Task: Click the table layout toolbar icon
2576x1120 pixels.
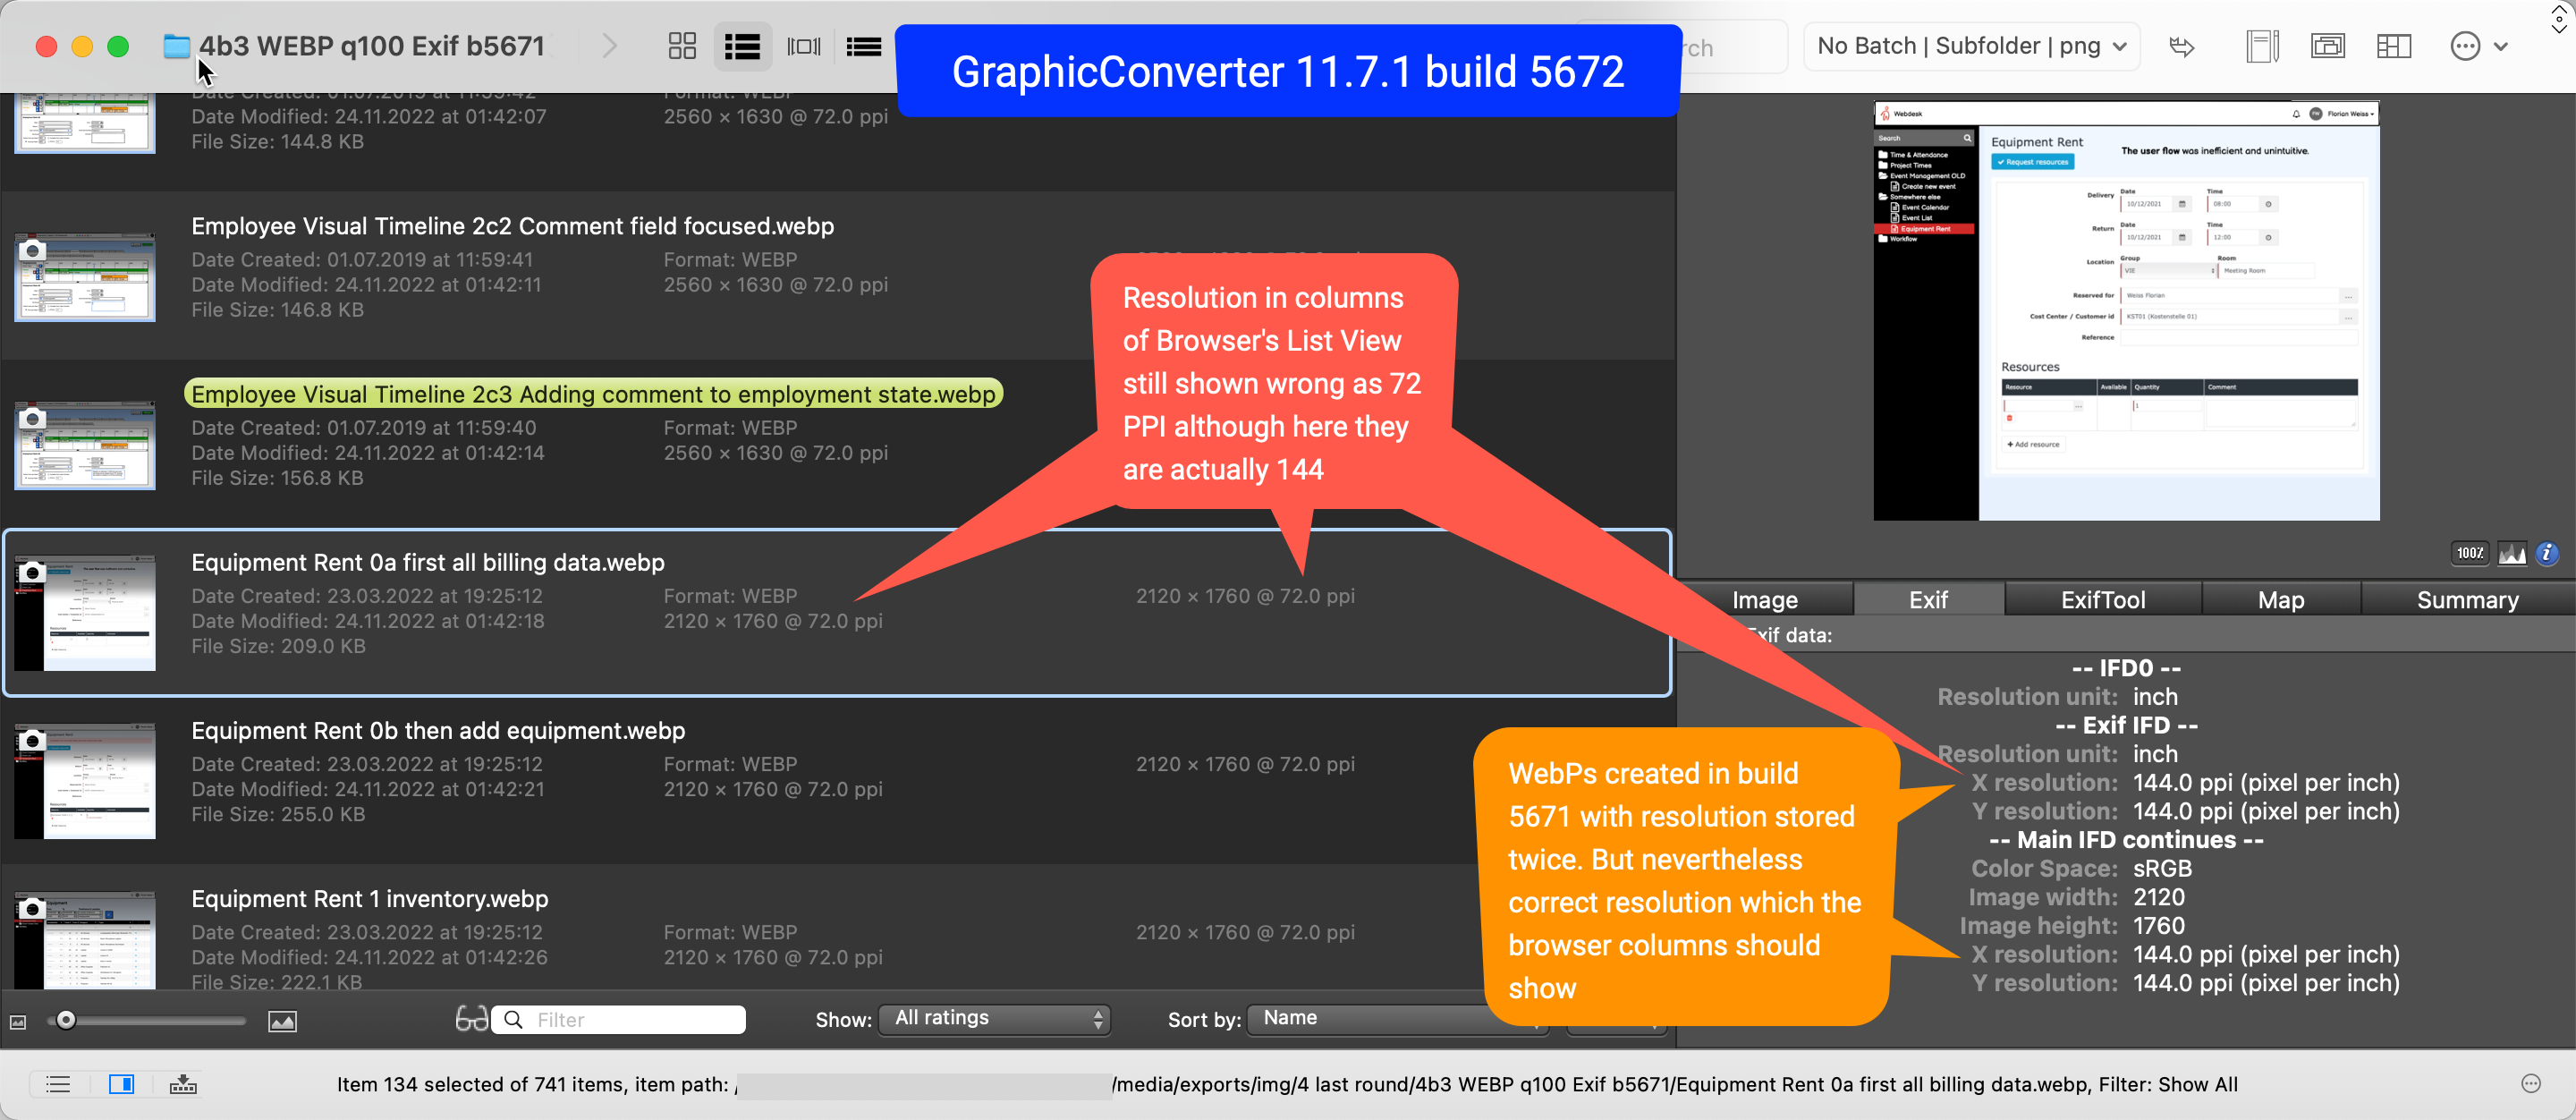Action: [x=2394, y=46]
